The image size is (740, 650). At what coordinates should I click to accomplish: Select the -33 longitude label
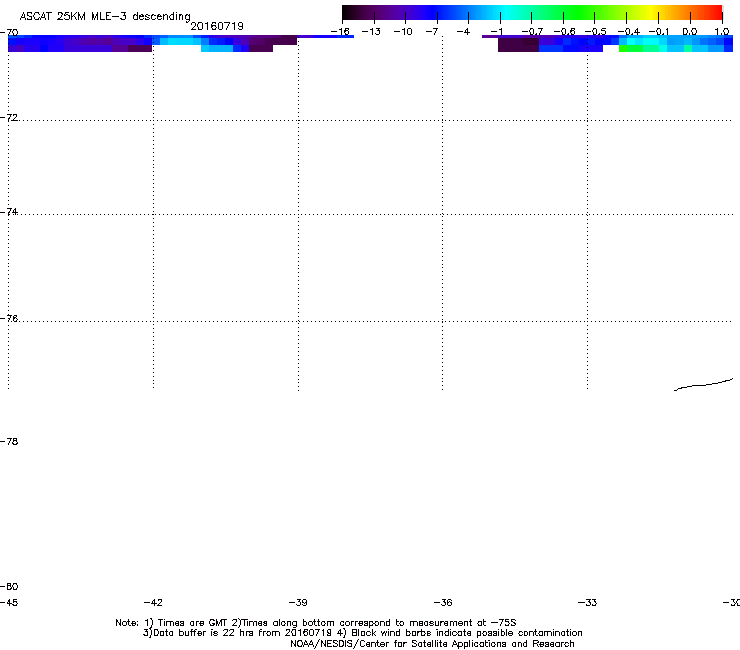tap(587, 603)
